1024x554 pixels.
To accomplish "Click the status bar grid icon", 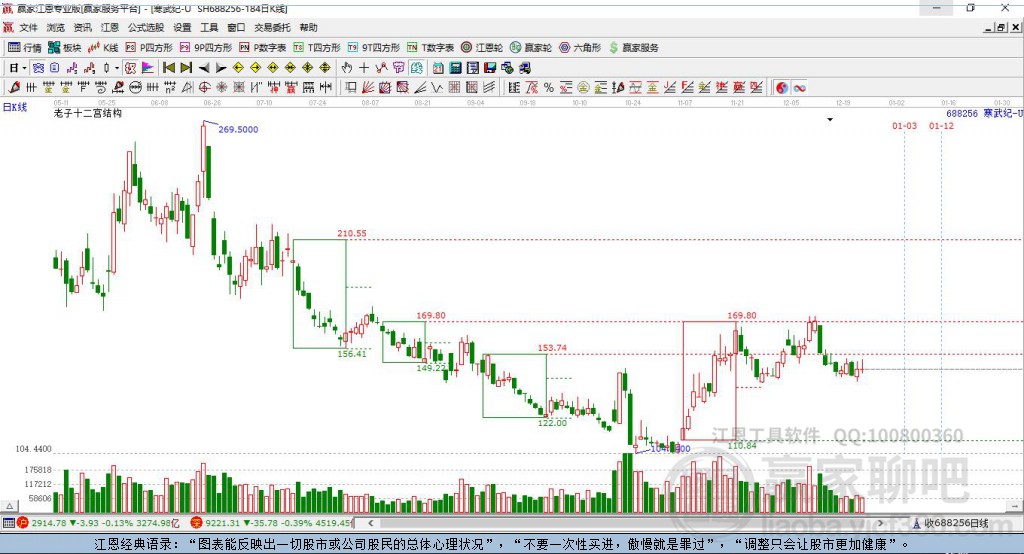I will [8, 523].
